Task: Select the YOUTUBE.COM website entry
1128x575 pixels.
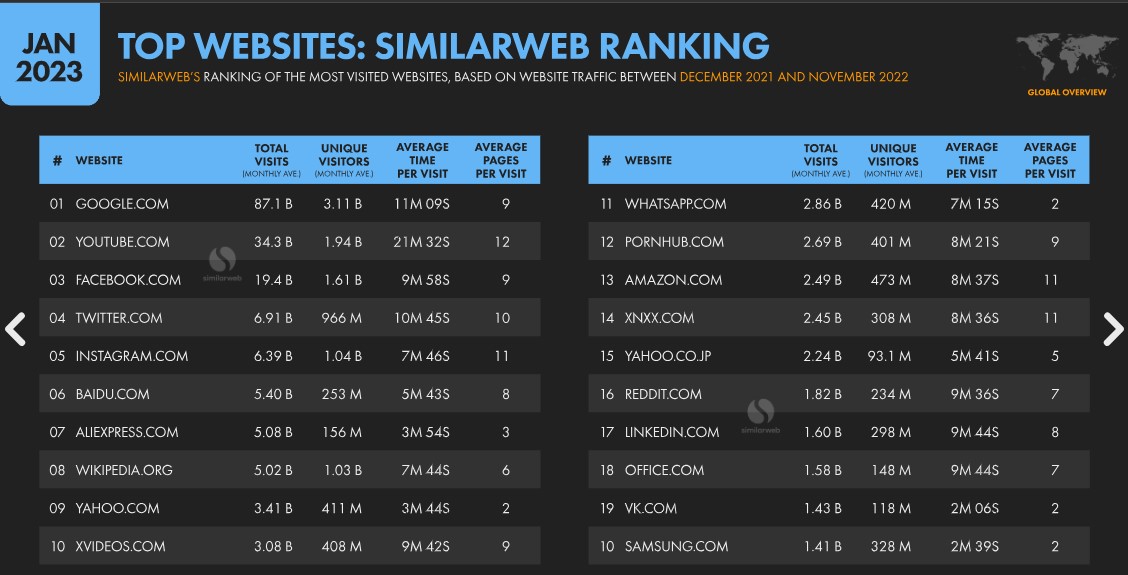Action: pos(122,243)
